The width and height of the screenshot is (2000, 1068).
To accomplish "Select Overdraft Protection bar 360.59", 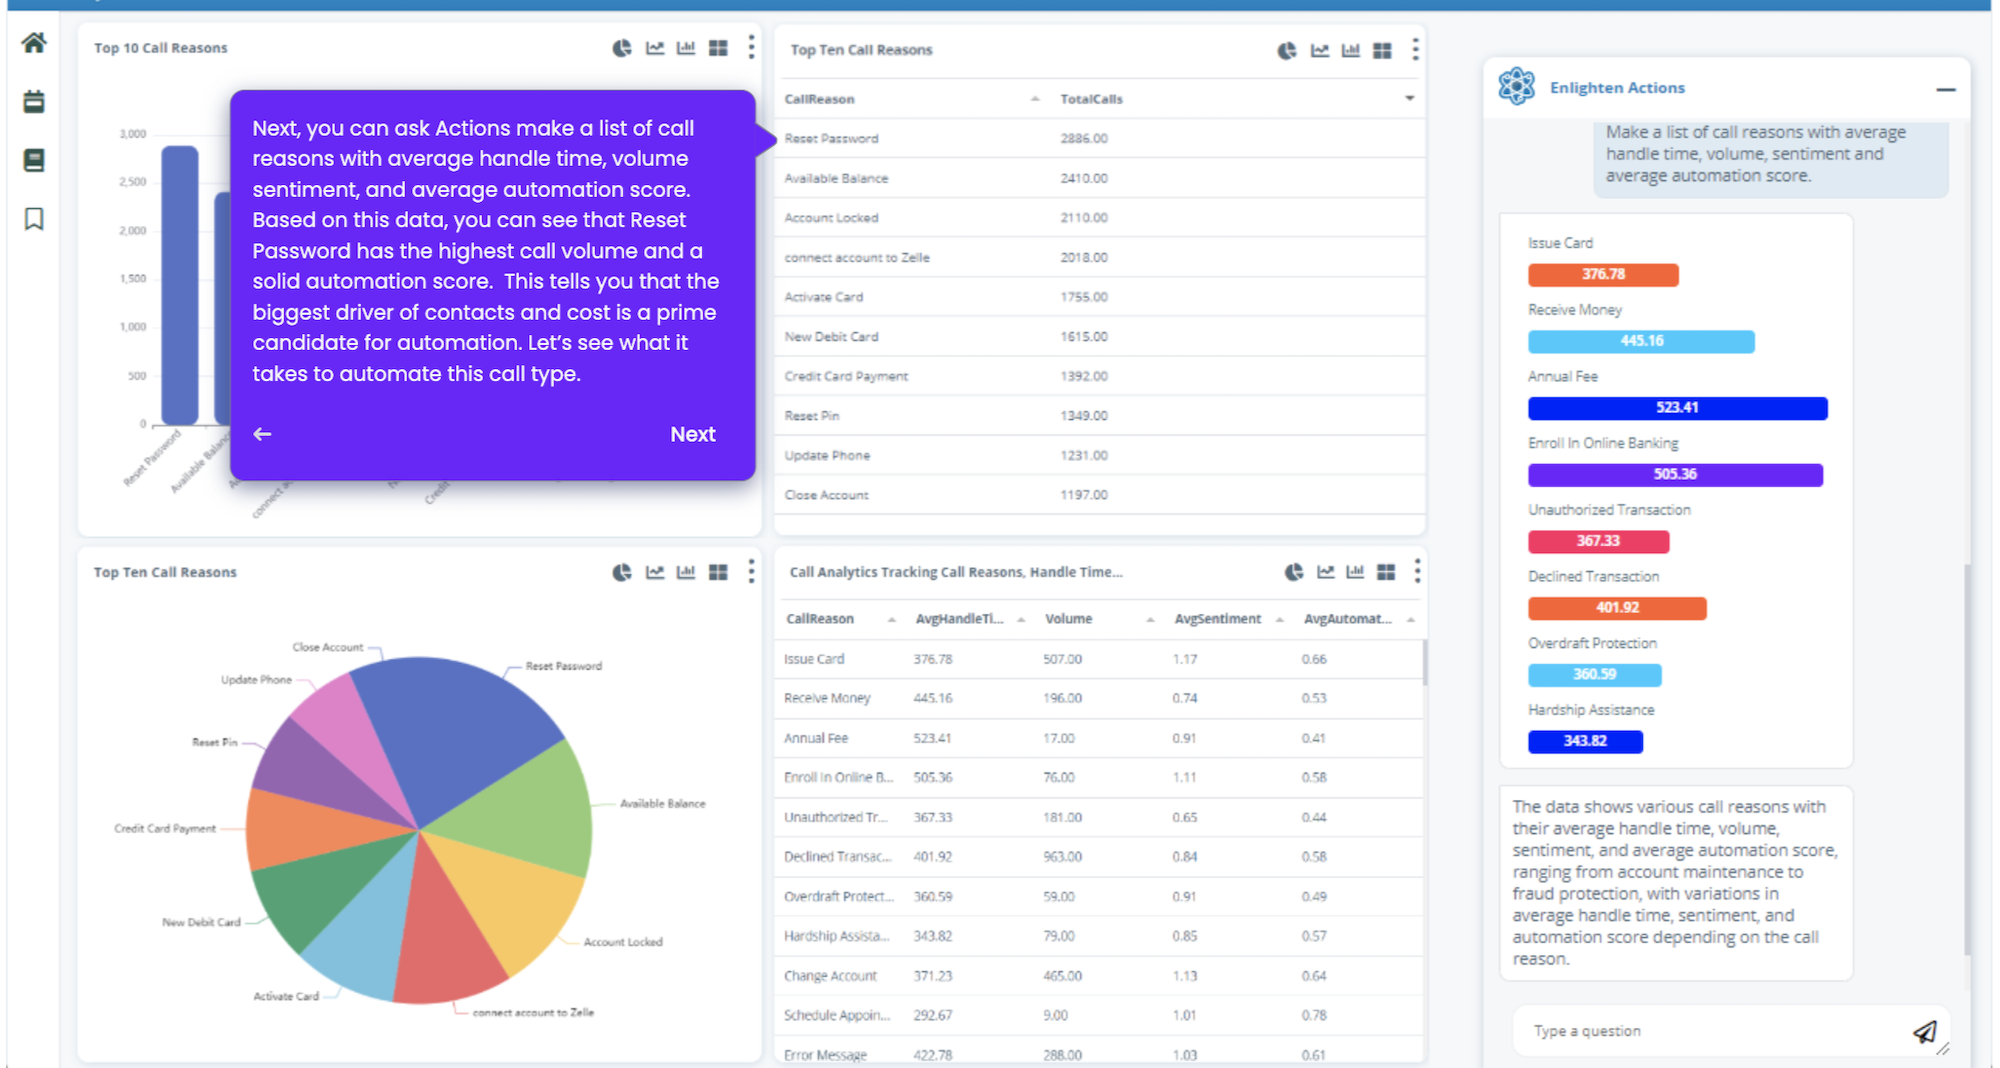I will pyautogui.click(x=1594, y=675).
